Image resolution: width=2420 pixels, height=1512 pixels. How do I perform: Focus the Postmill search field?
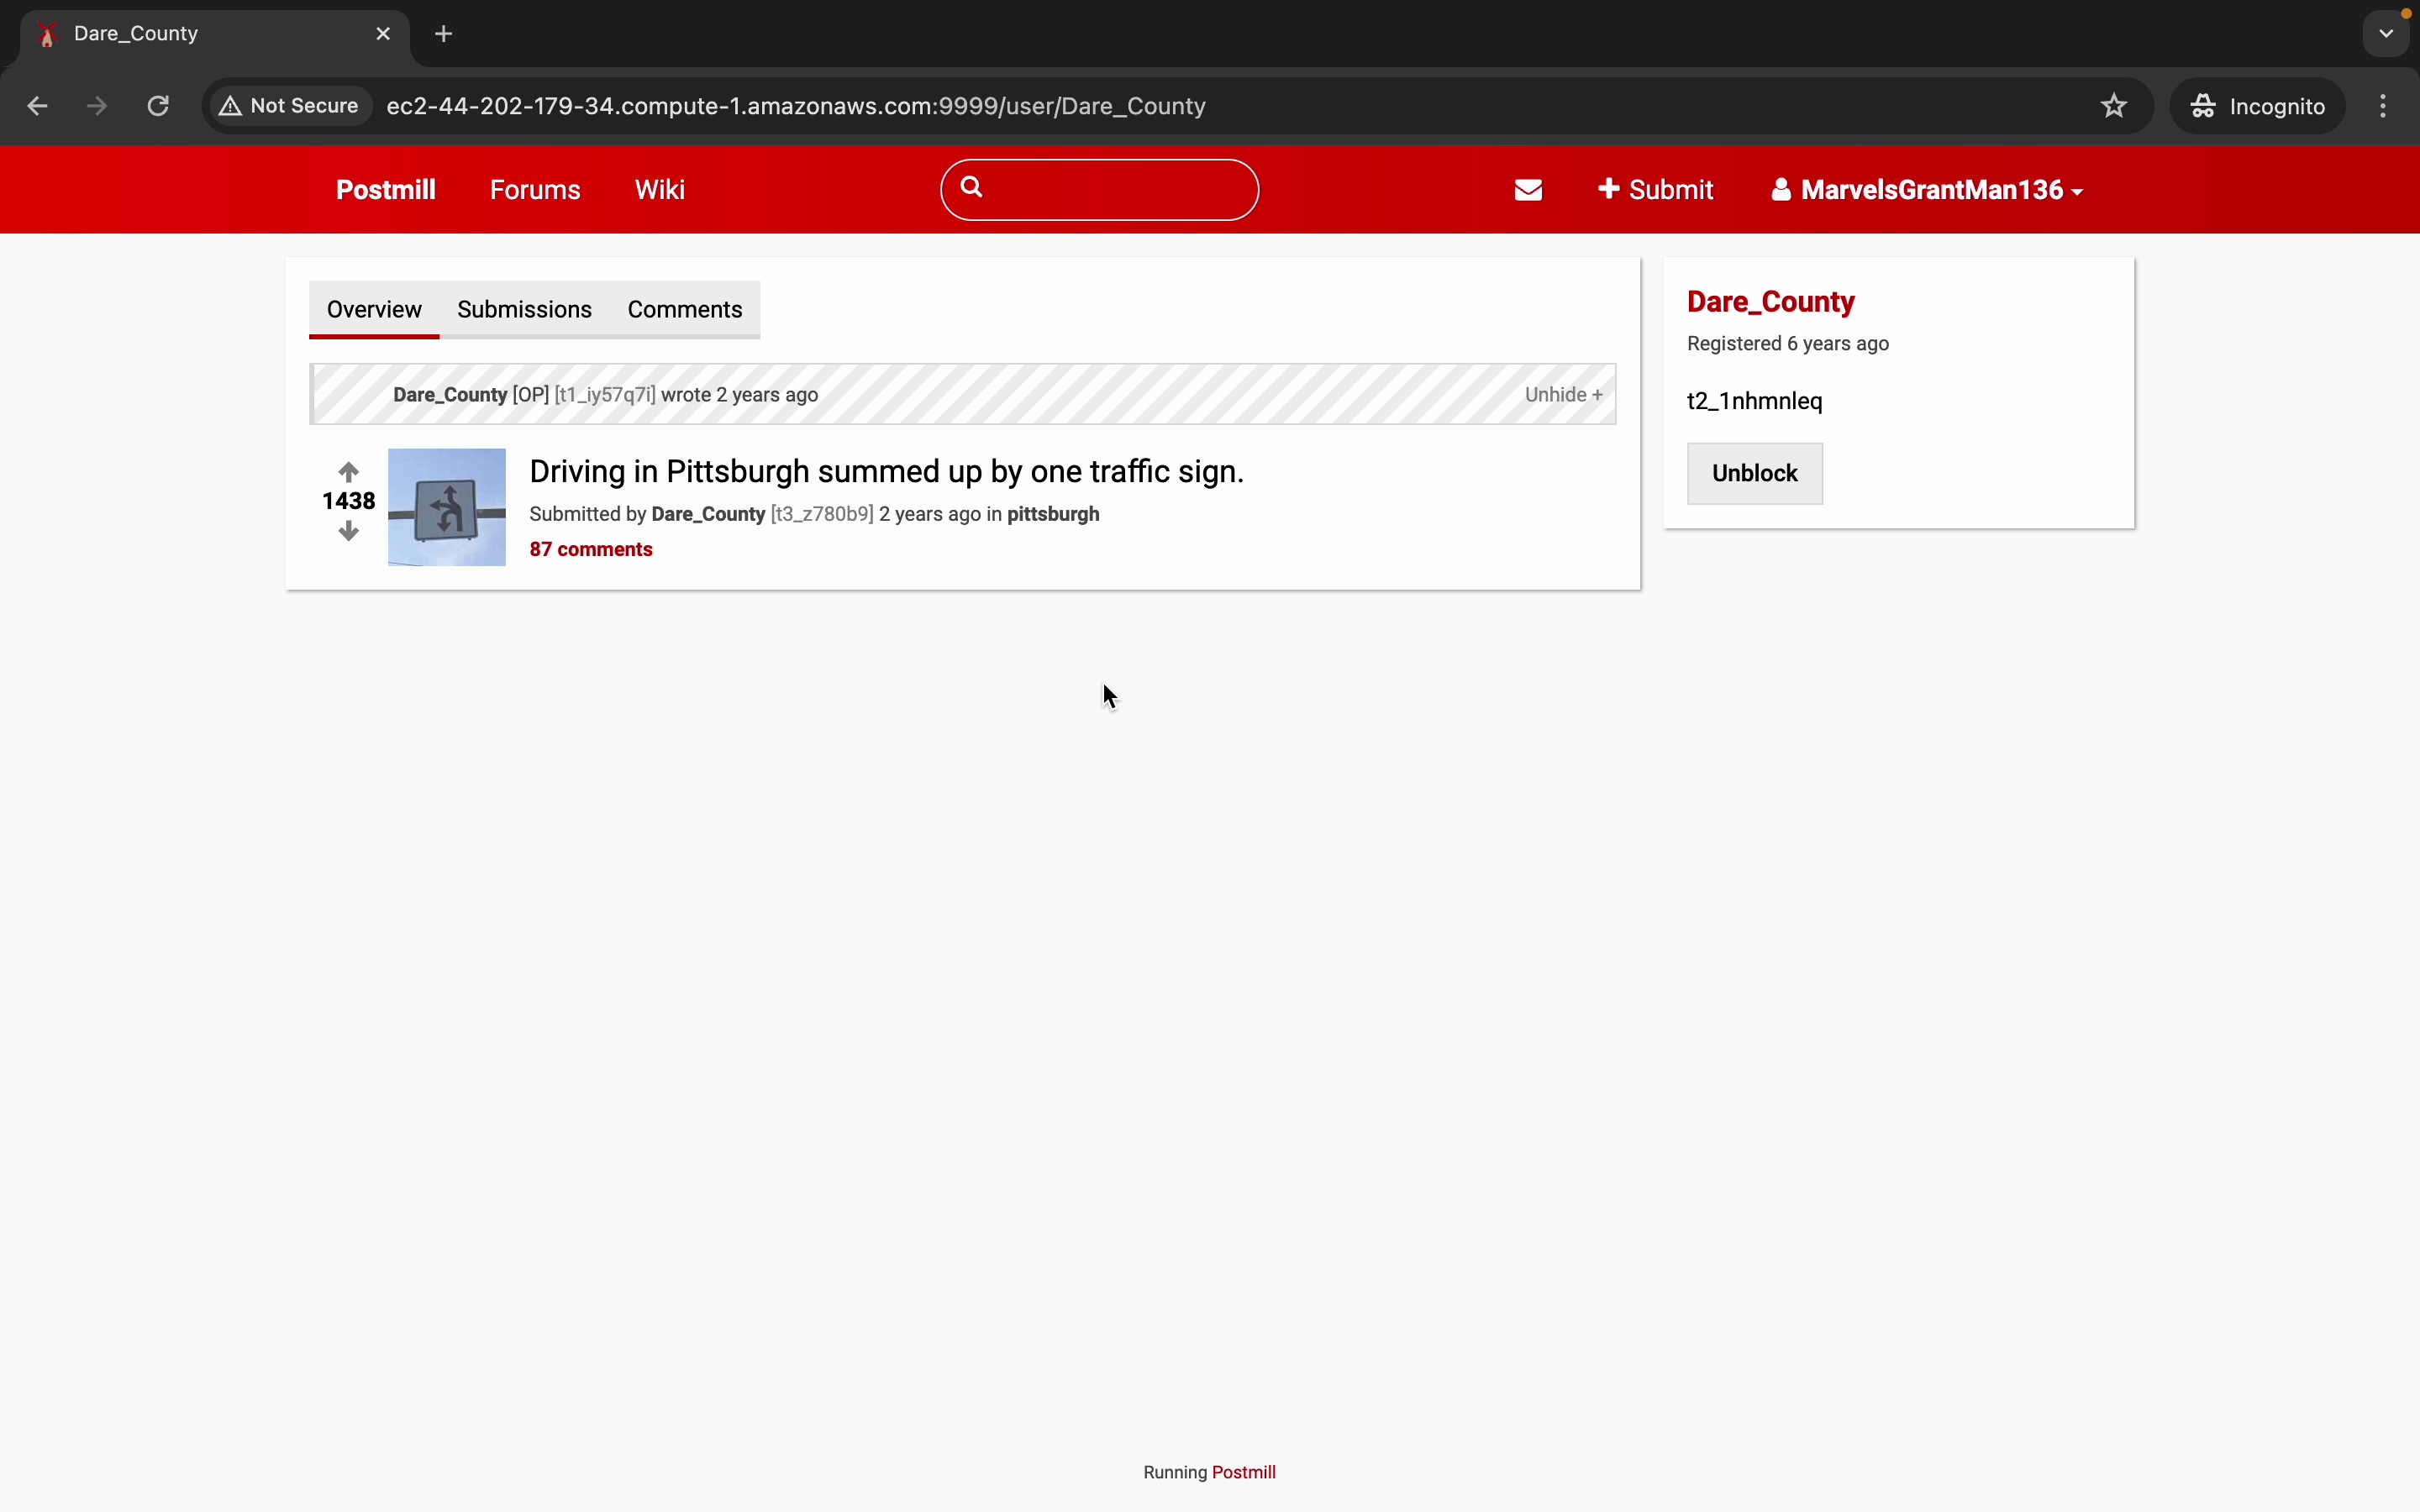click(x=1120, y=190)
